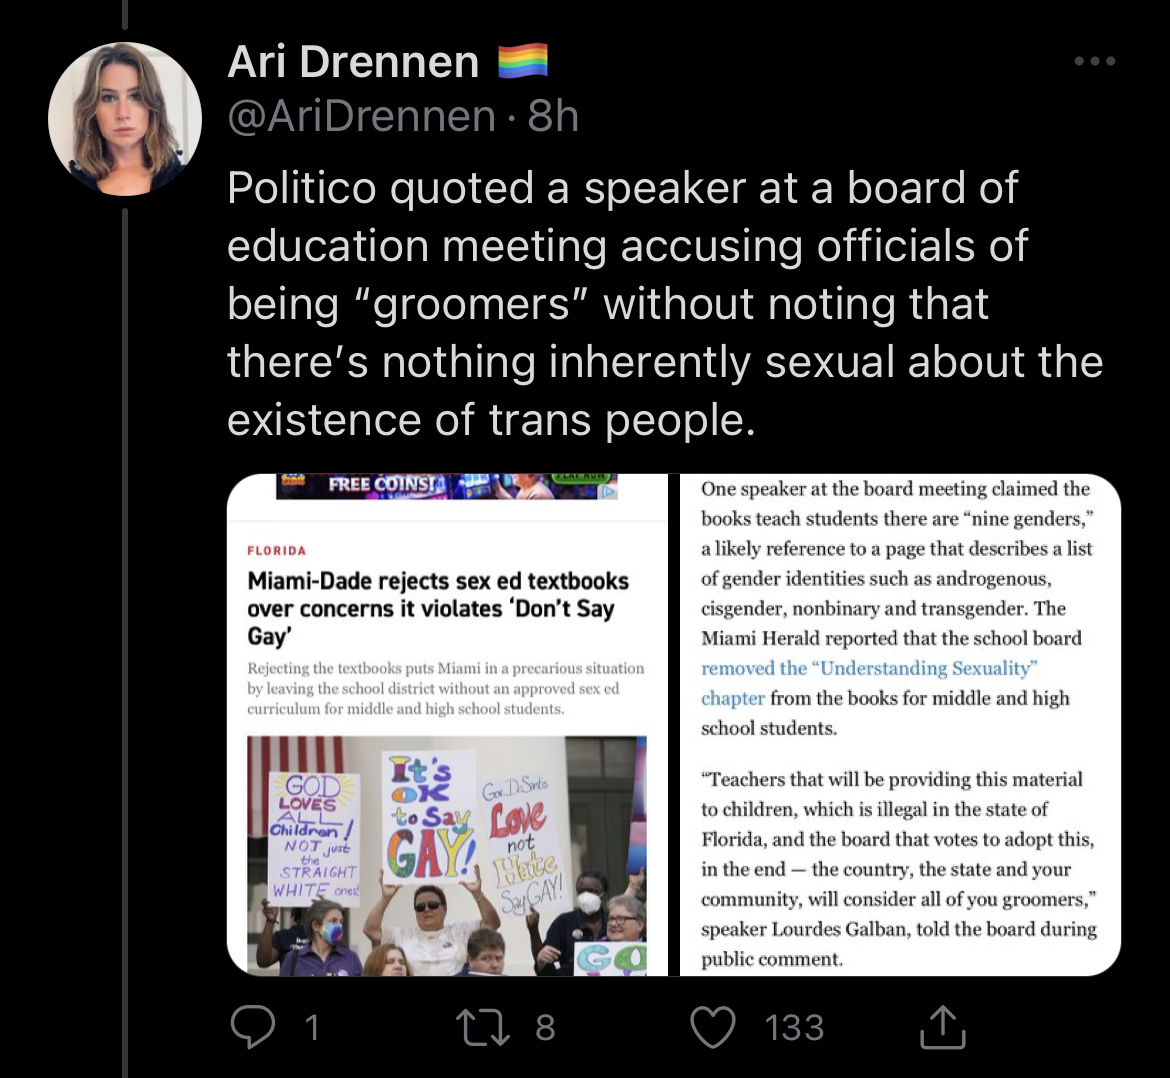The width and height of the screenshot is (1170, 1078).
Task: Click the rainbow flag emoji
Action: 522,61
